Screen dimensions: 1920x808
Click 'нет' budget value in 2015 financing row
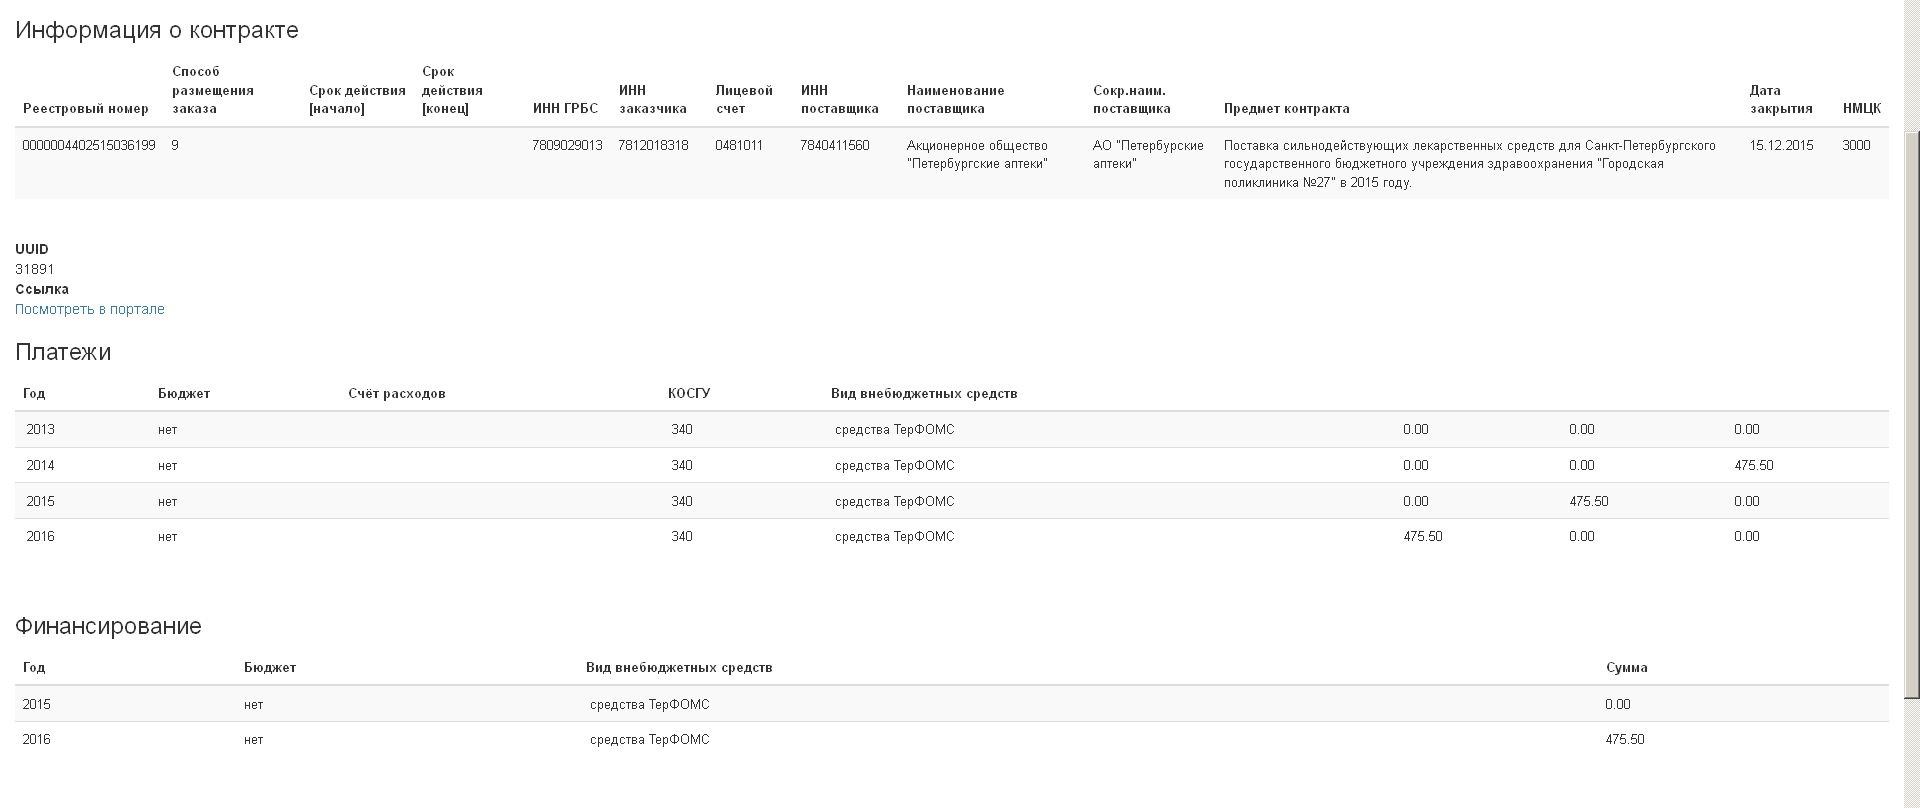[254, 704]
